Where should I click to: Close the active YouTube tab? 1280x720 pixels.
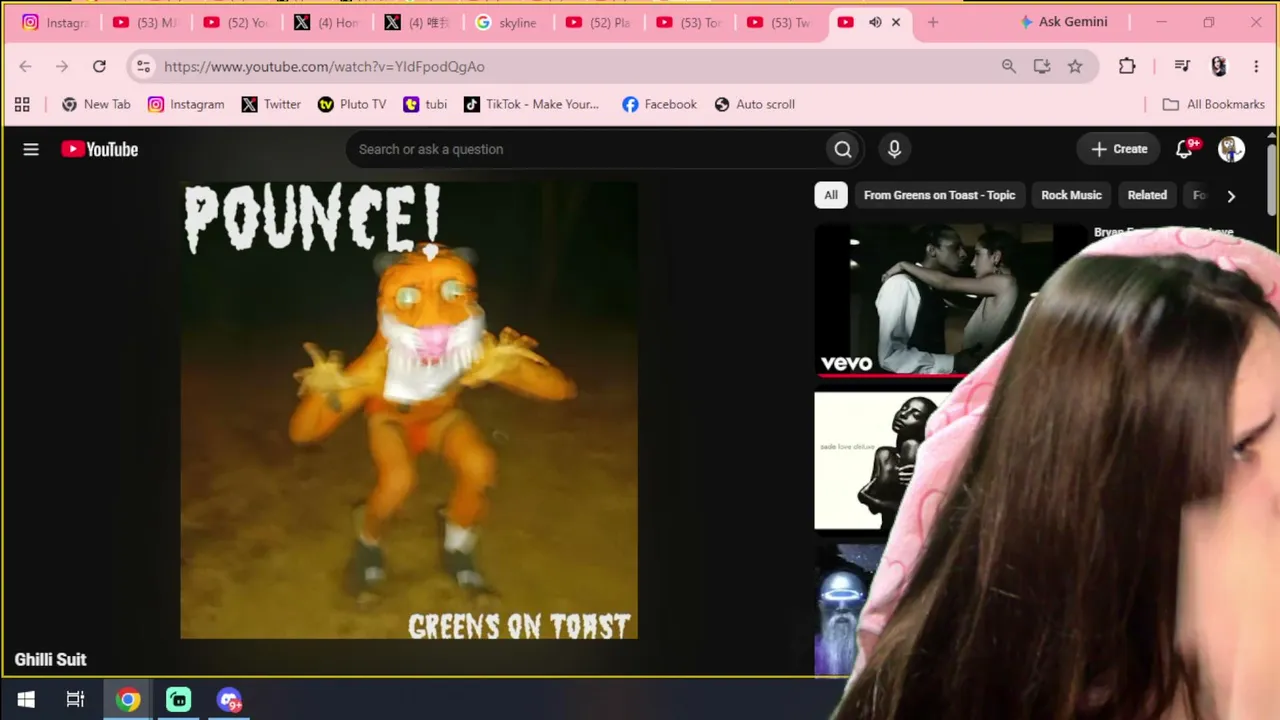[x=896, y=22]
